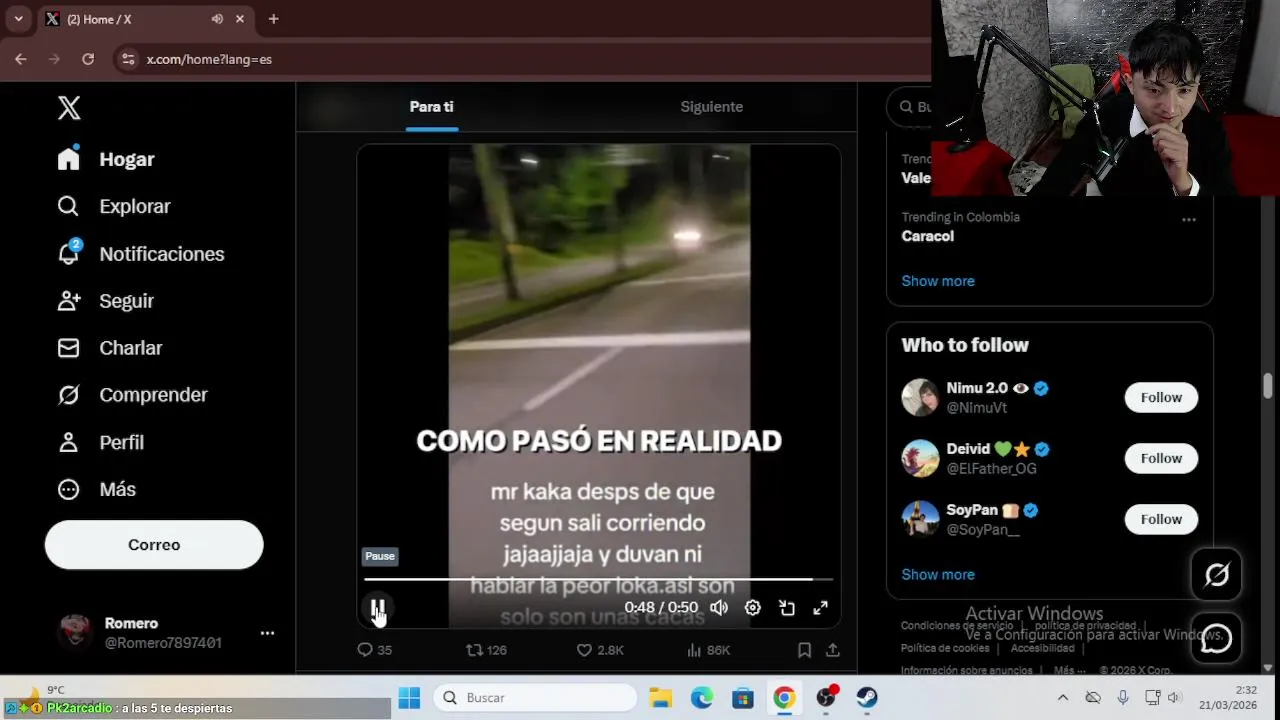Mute the video volume
Viewport: 1280px width, 720px height.
point(719,607)
